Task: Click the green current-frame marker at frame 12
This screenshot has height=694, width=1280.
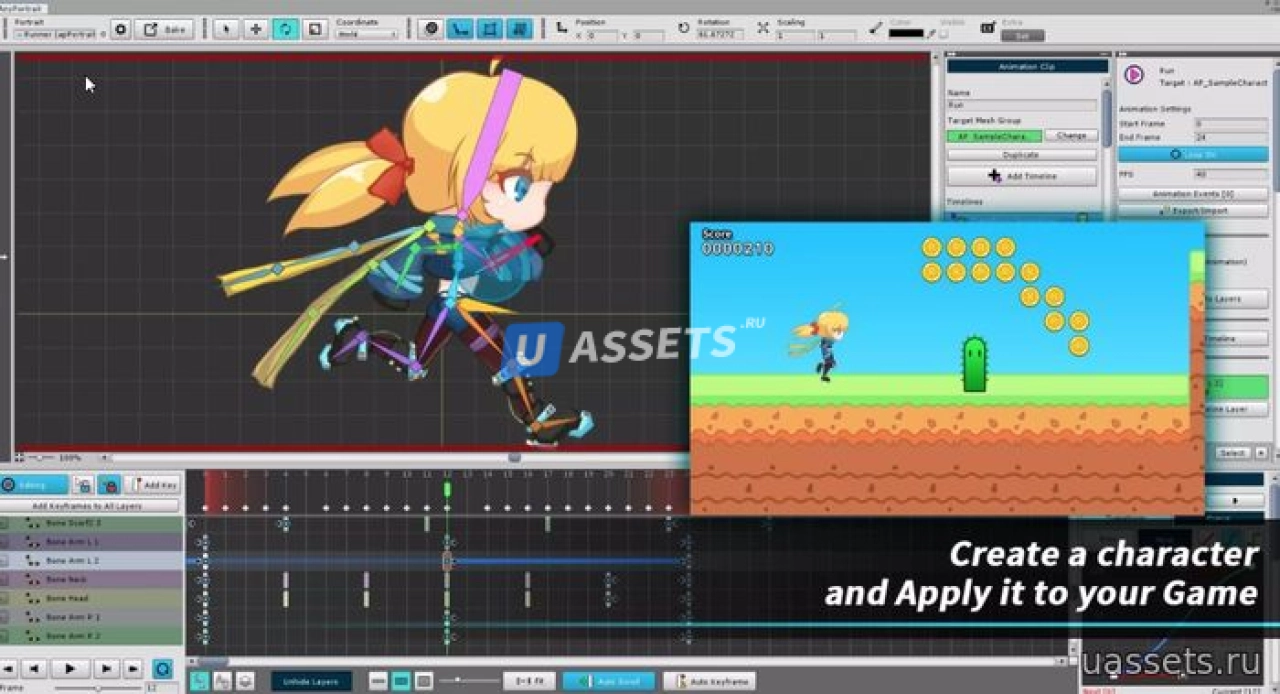Action: tap(447, 489)
